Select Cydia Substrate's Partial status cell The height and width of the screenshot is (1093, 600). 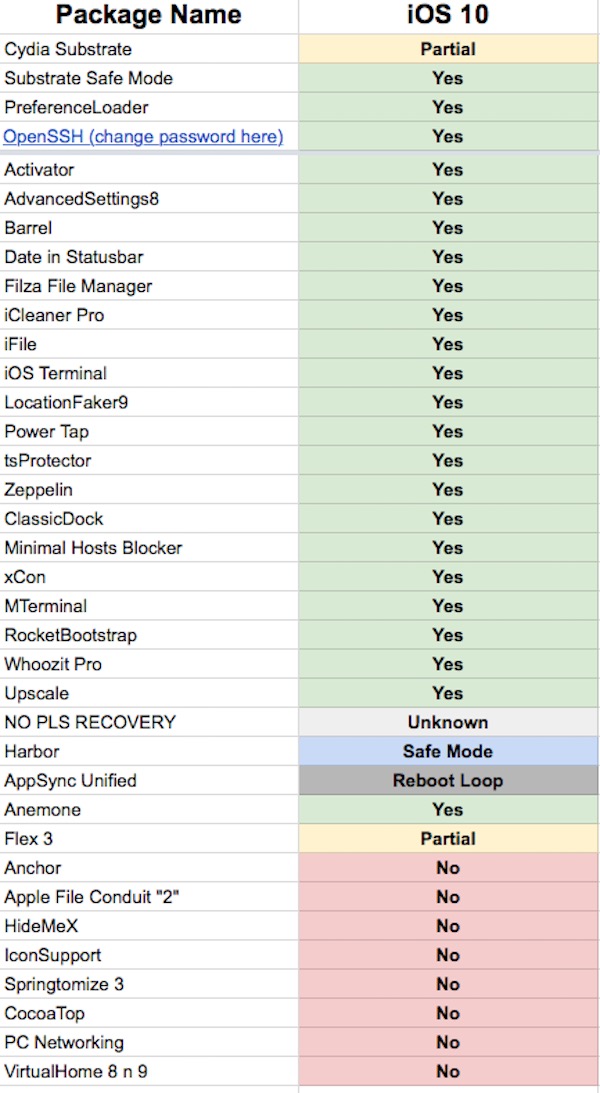(448, 49)
